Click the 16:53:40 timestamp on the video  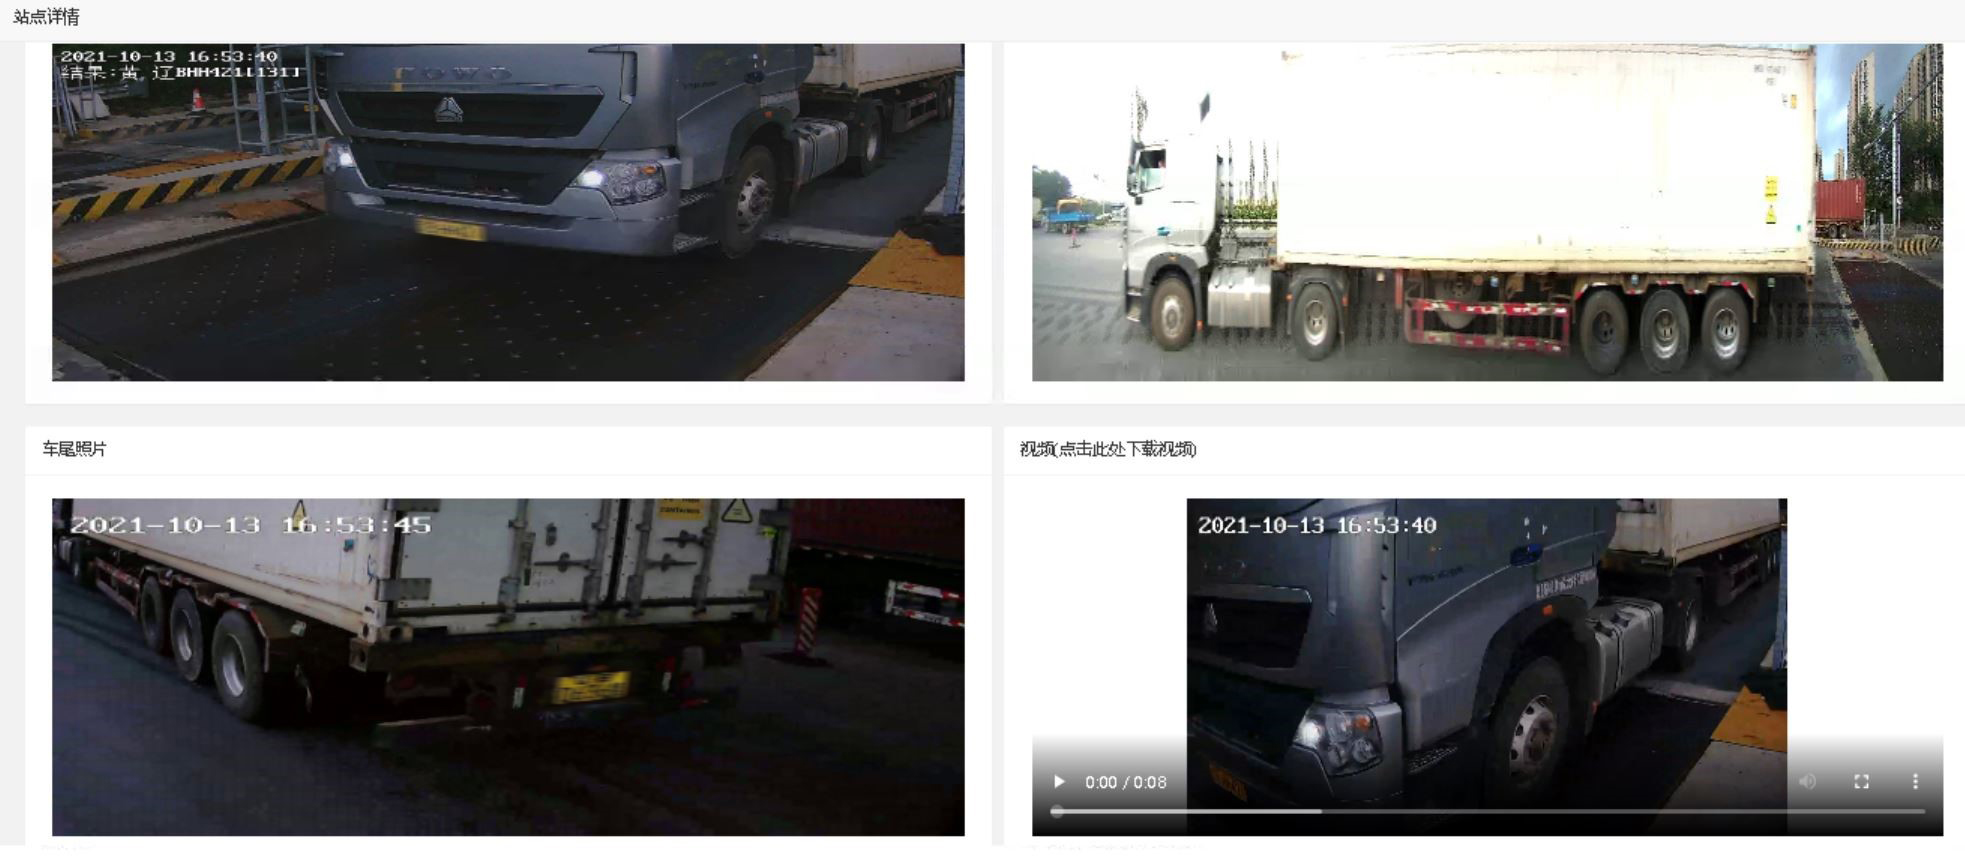(x=1317, y=525)
